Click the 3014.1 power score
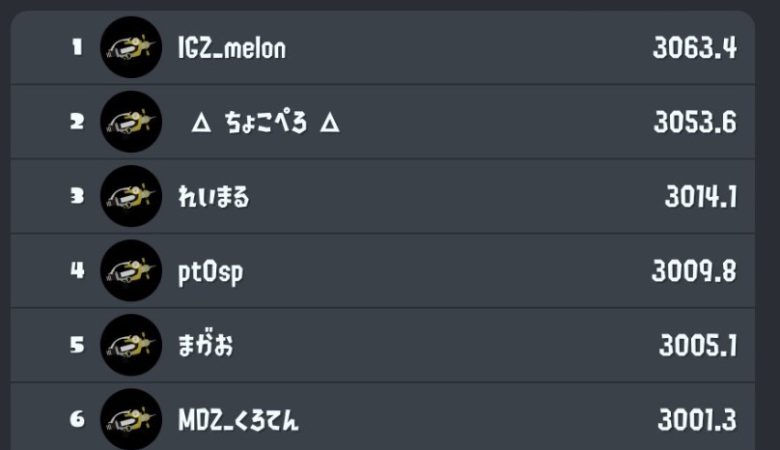This screenshot has width=780, height=450. pyautogui.click(x=700, y=196)
